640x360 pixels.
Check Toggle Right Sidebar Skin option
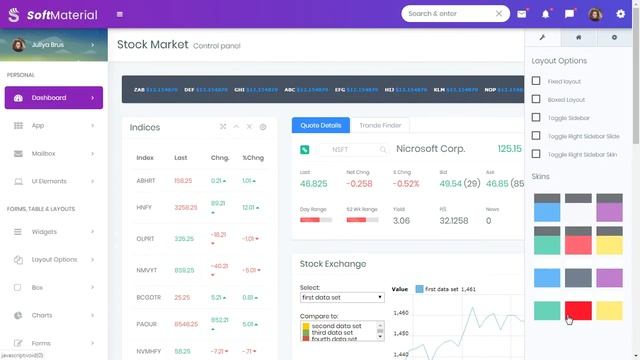click(536, 154)
